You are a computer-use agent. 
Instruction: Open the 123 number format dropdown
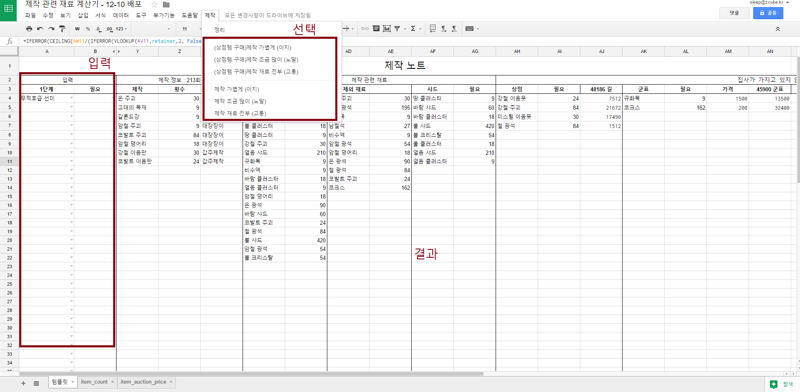(121, 29)
